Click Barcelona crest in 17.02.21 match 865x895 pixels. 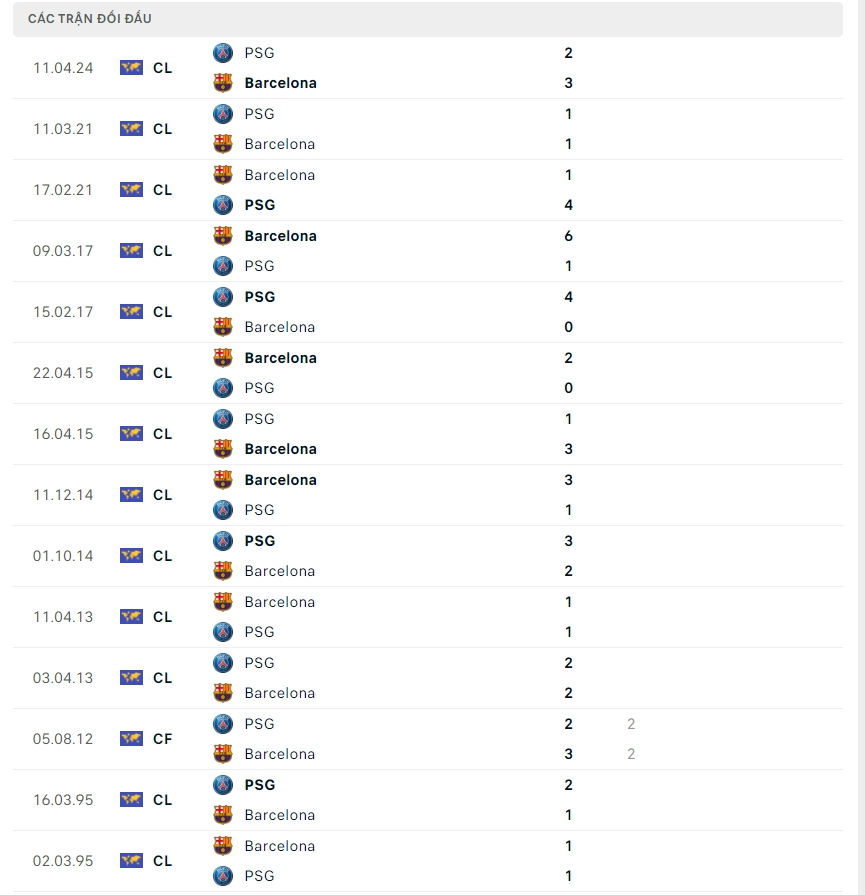point(223,175)
